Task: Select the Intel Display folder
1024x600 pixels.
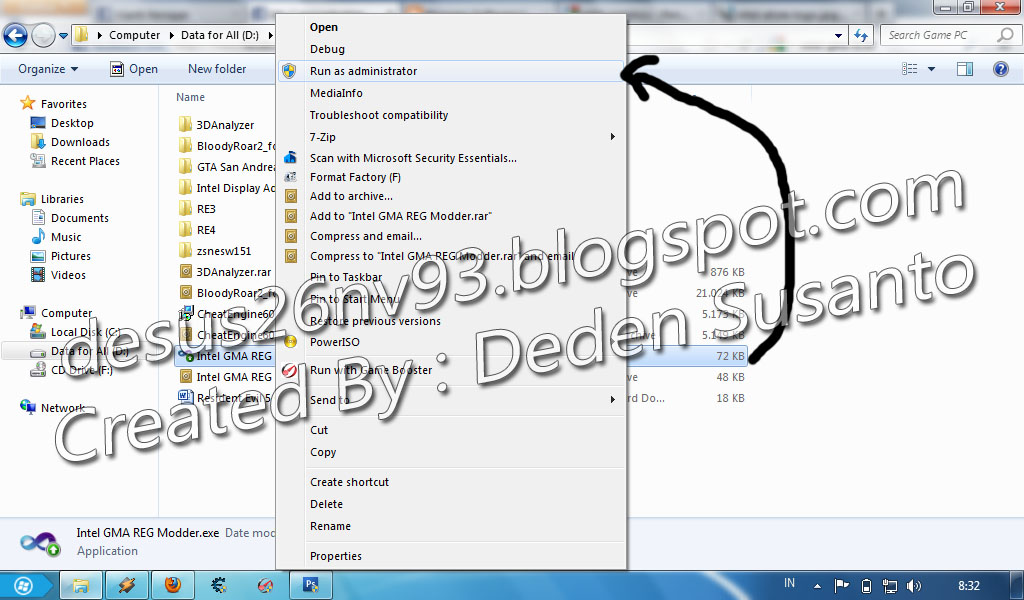Action: coord(235,187)
